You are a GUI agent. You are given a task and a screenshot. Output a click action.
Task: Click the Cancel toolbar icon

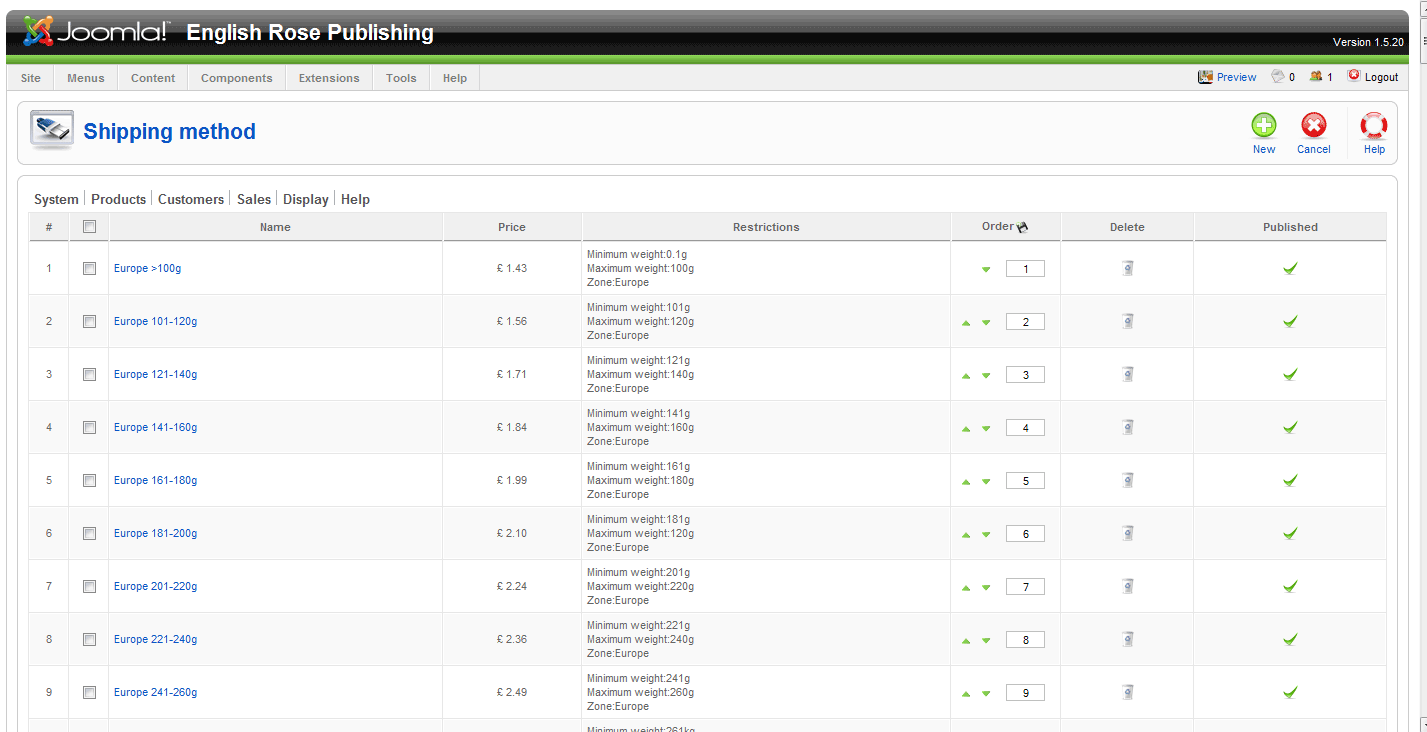click(x=1313, y=126)
